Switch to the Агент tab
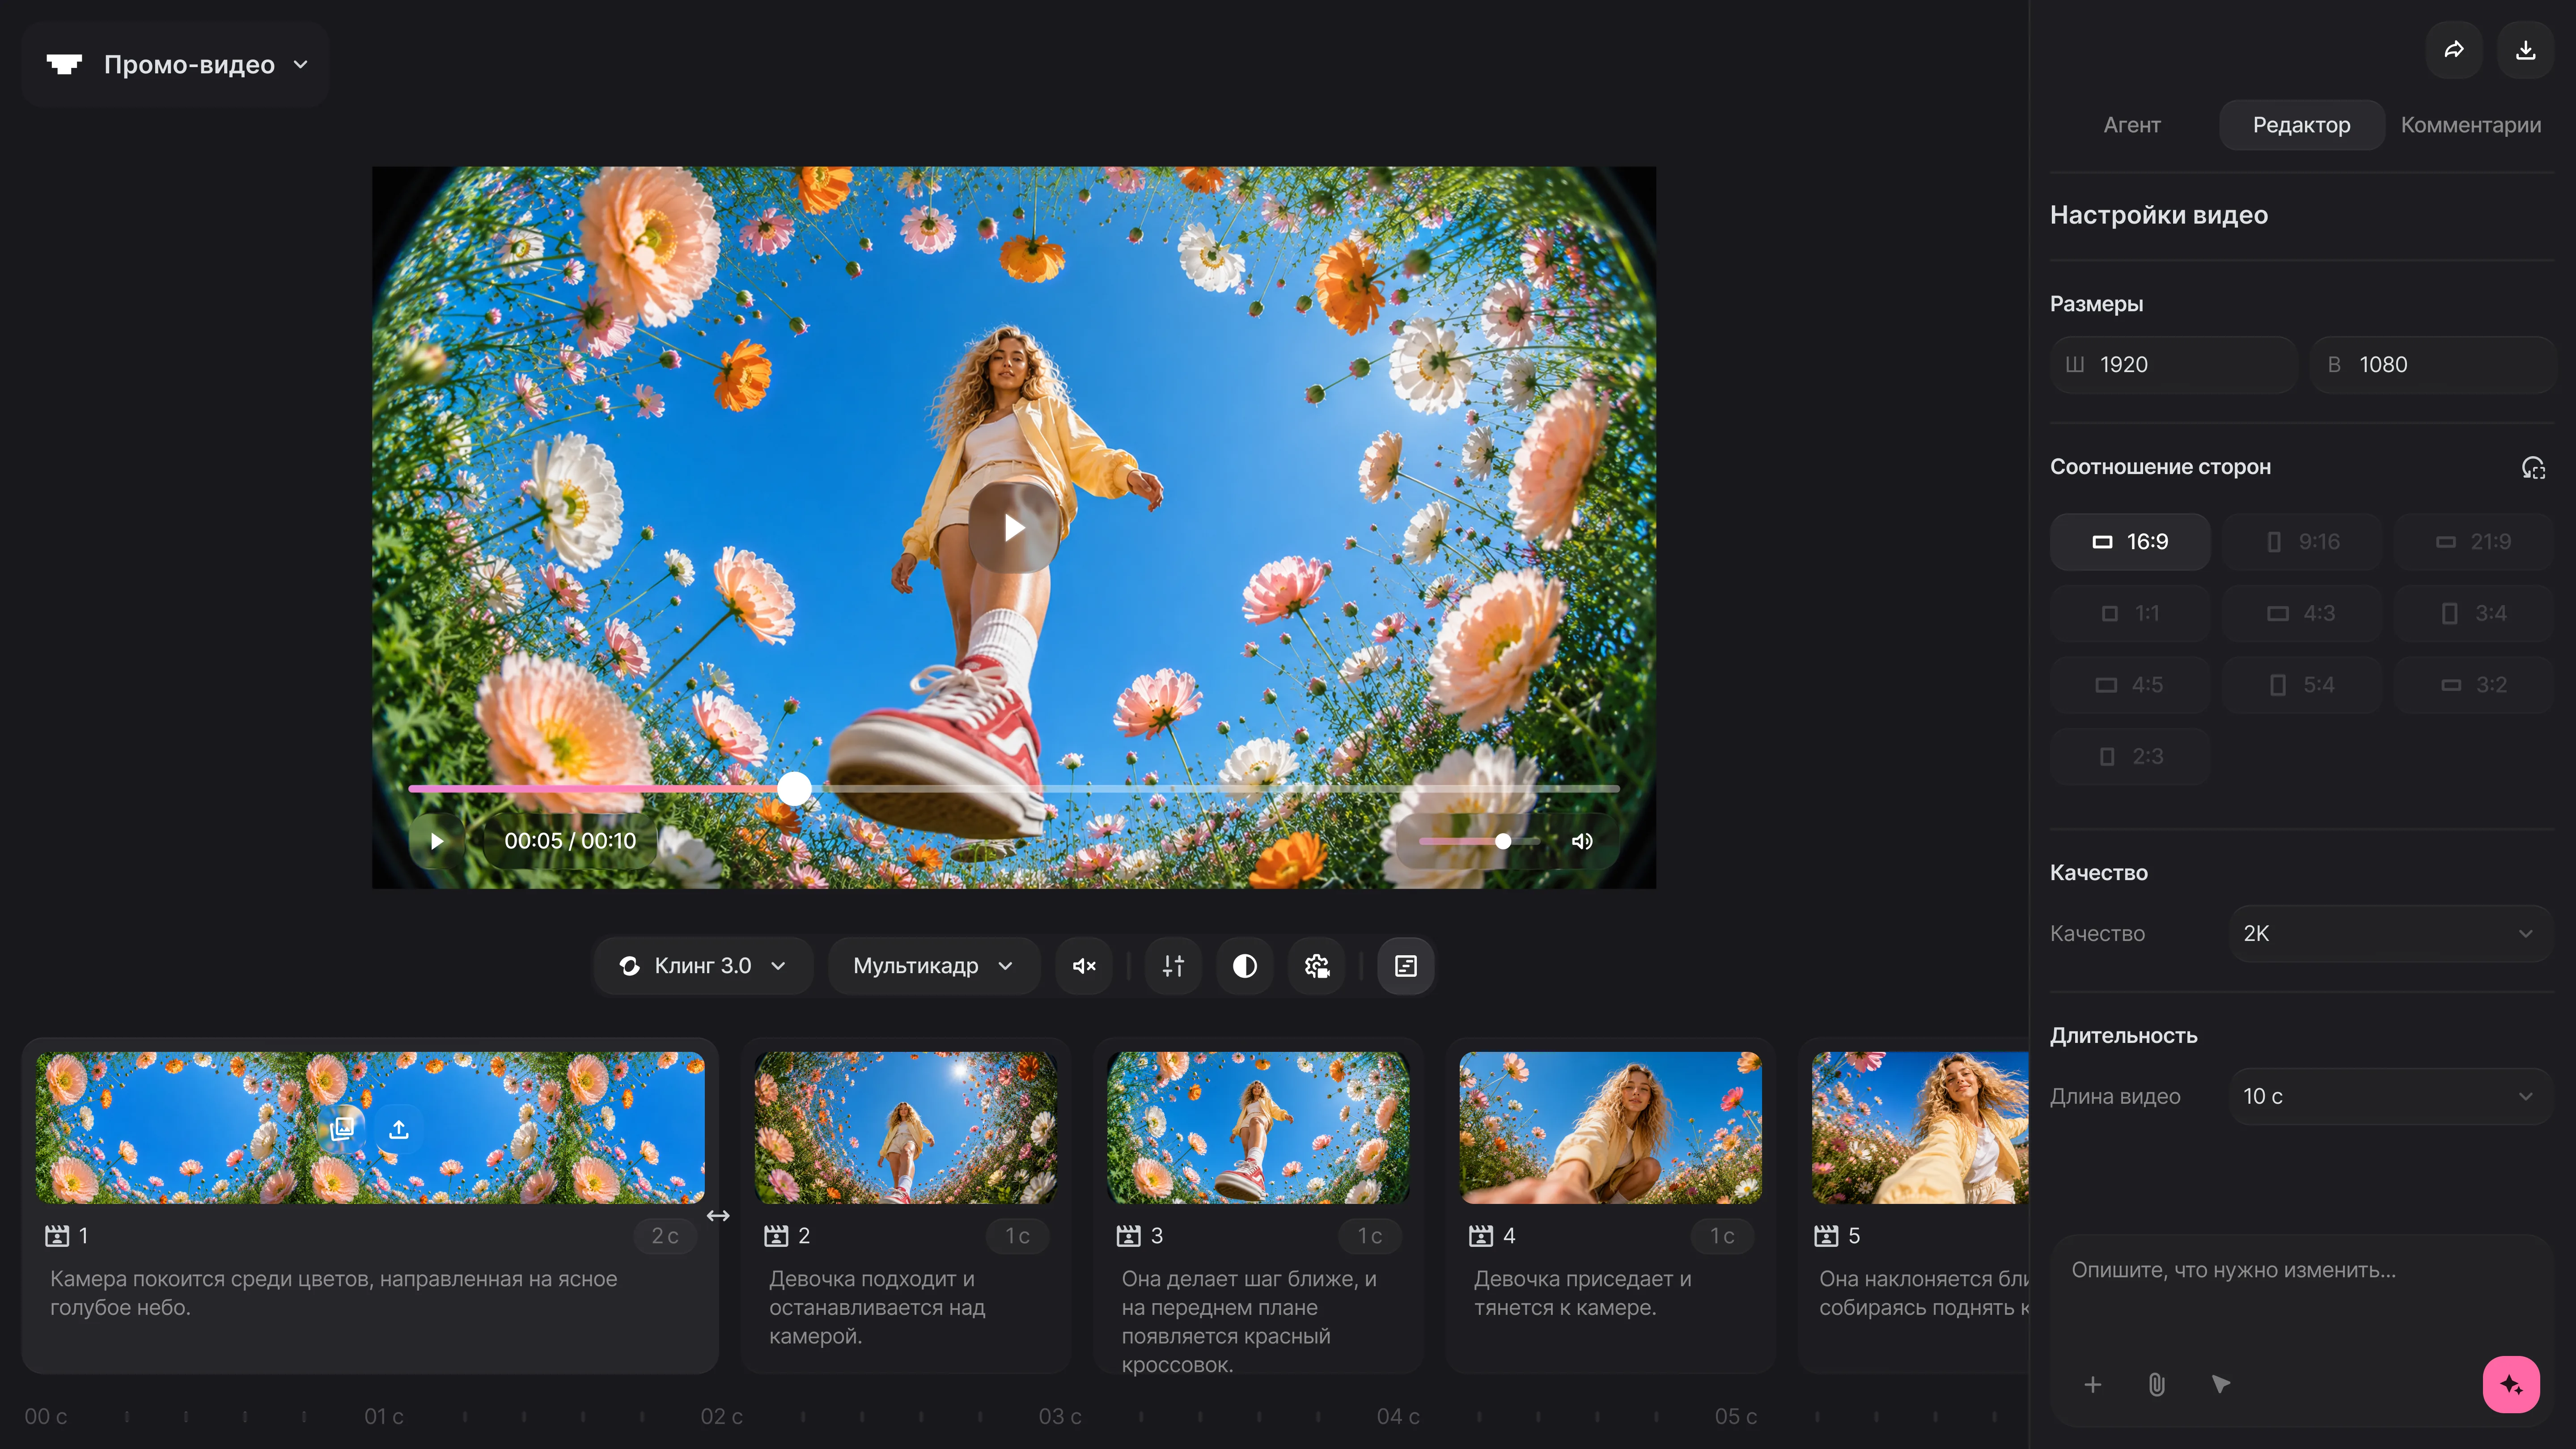Image resolution: width=2576 pixels, height=1449 pixels. tap(2132, 125)
